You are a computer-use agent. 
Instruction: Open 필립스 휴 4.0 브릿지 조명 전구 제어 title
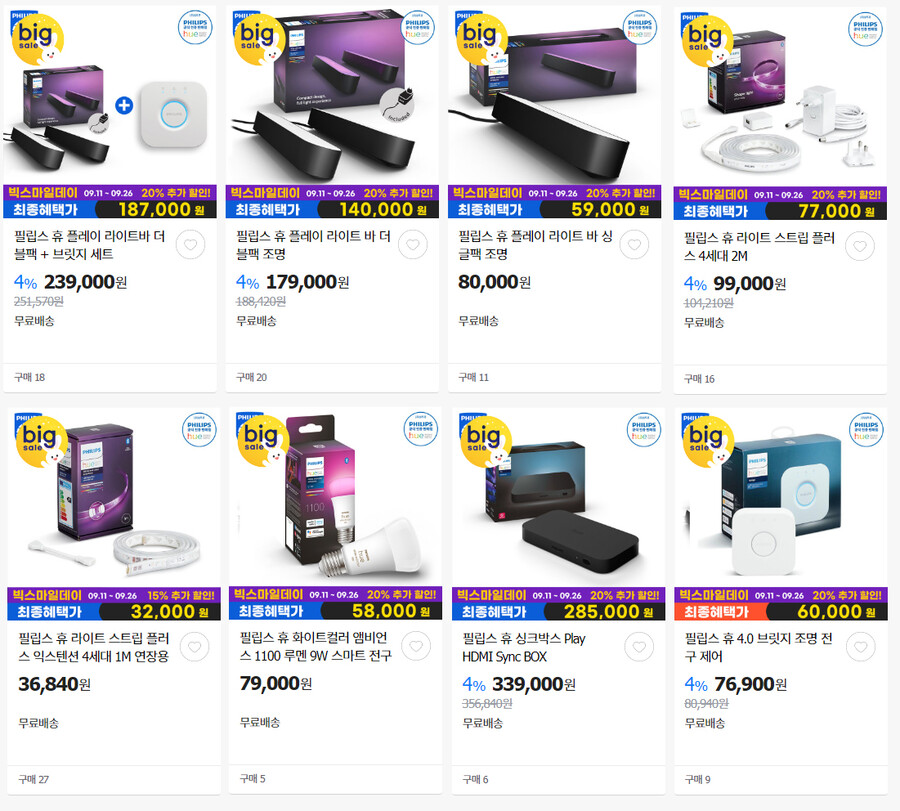click(x=758, y=647)
